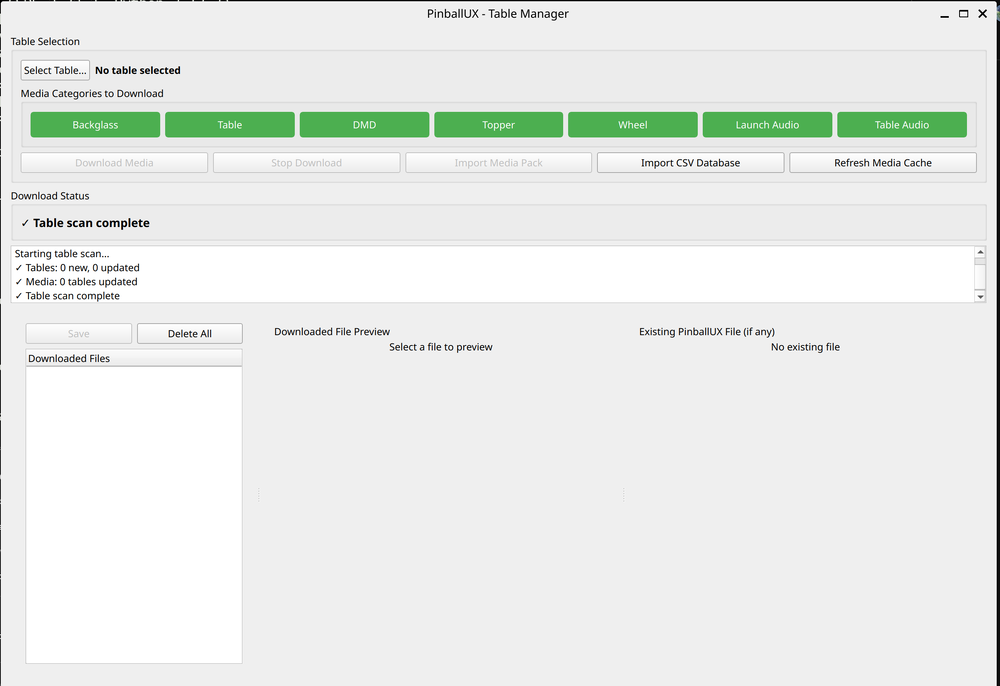
Task: Click log scrollbar up arrow
Action: [980, 252]
